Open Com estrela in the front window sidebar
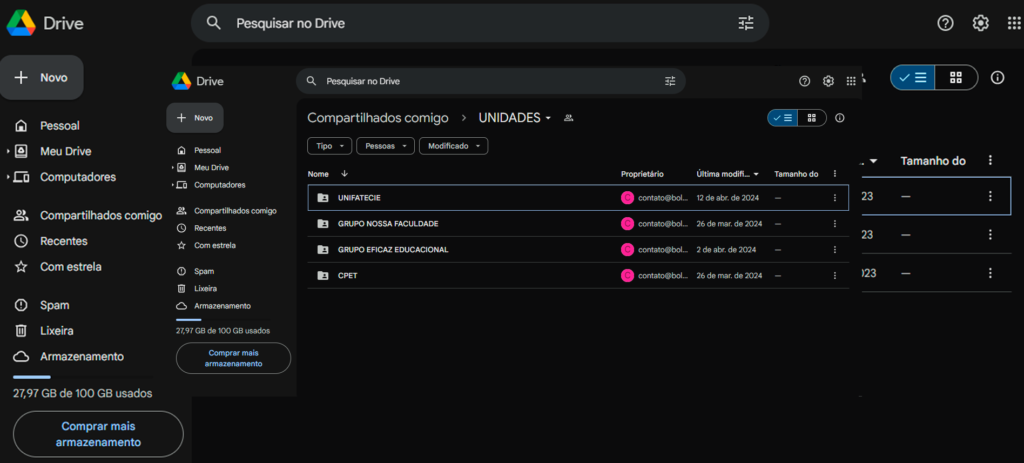Image resolution: width=1024 pixels, height=463 pixels. 206,246
